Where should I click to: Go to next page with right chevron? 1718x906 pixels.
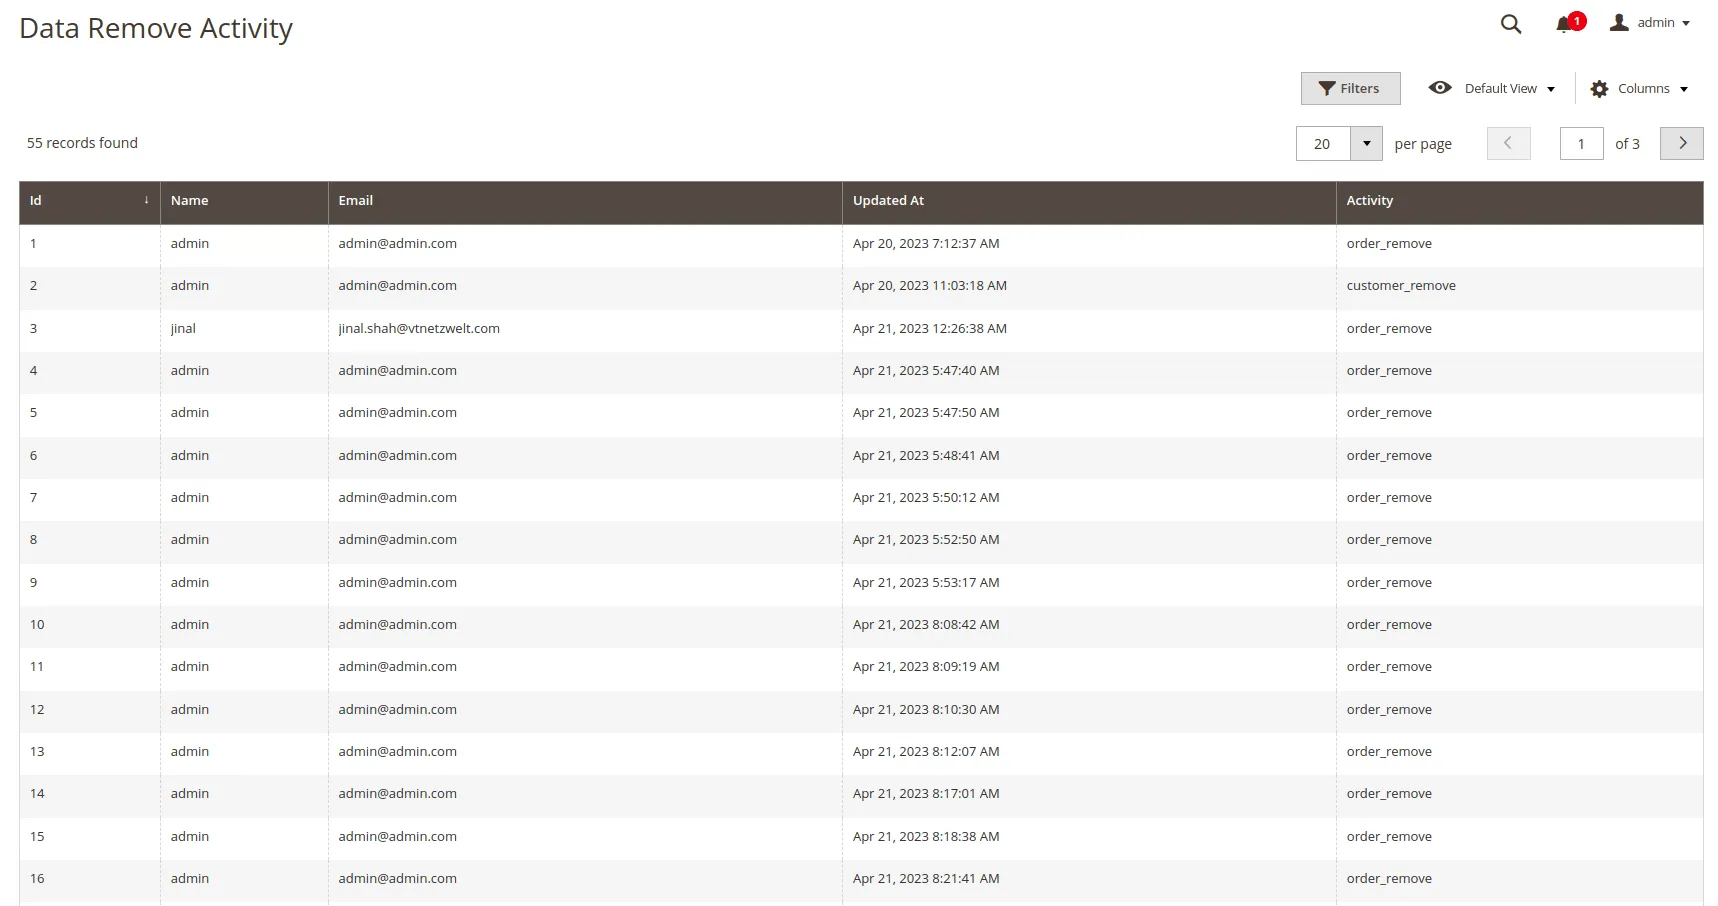pos(1681,143)
